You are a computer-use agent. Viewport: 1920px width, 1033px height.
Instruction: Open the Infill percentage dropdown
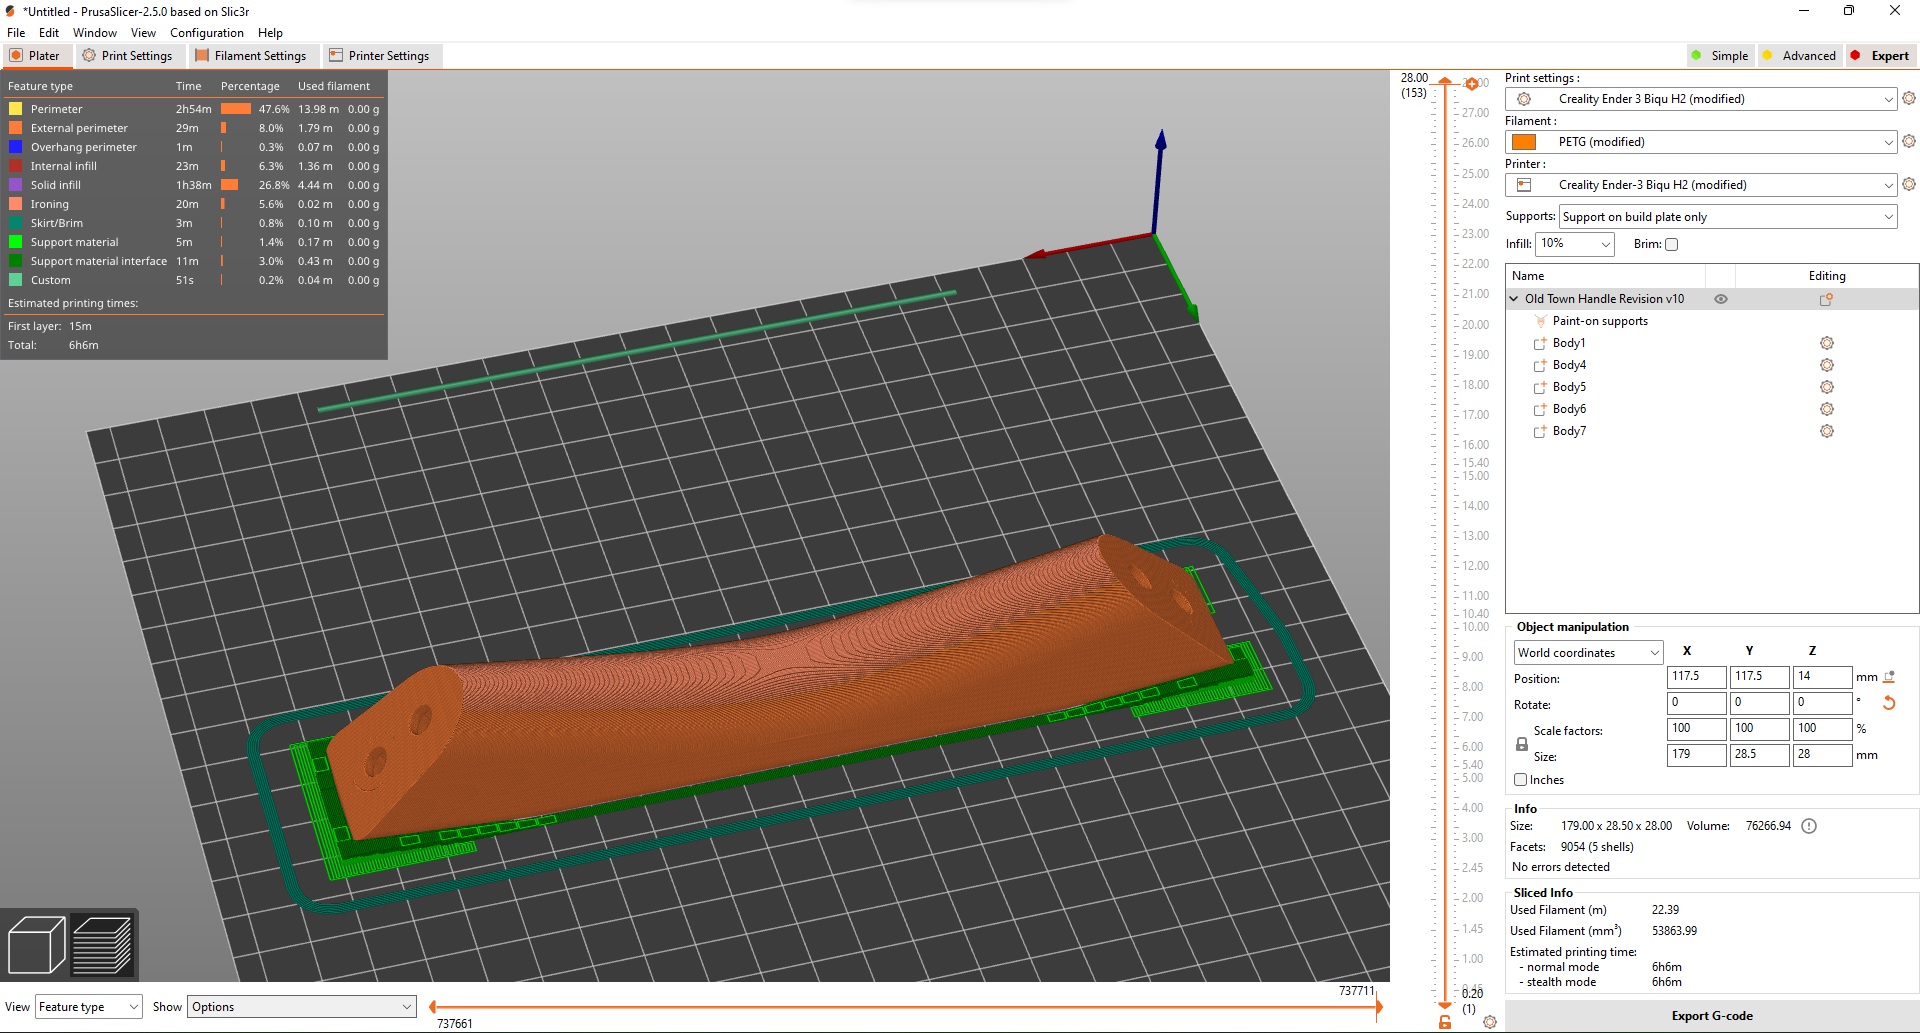(1575, 244)
